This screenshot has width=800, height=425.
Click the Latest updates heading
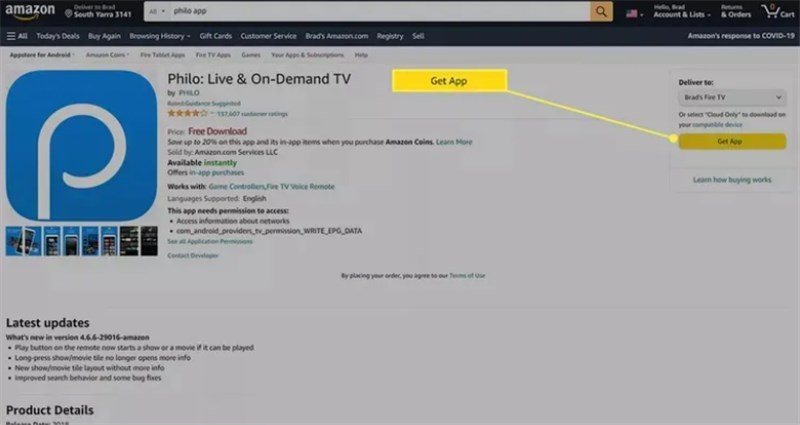click(47, 322)
